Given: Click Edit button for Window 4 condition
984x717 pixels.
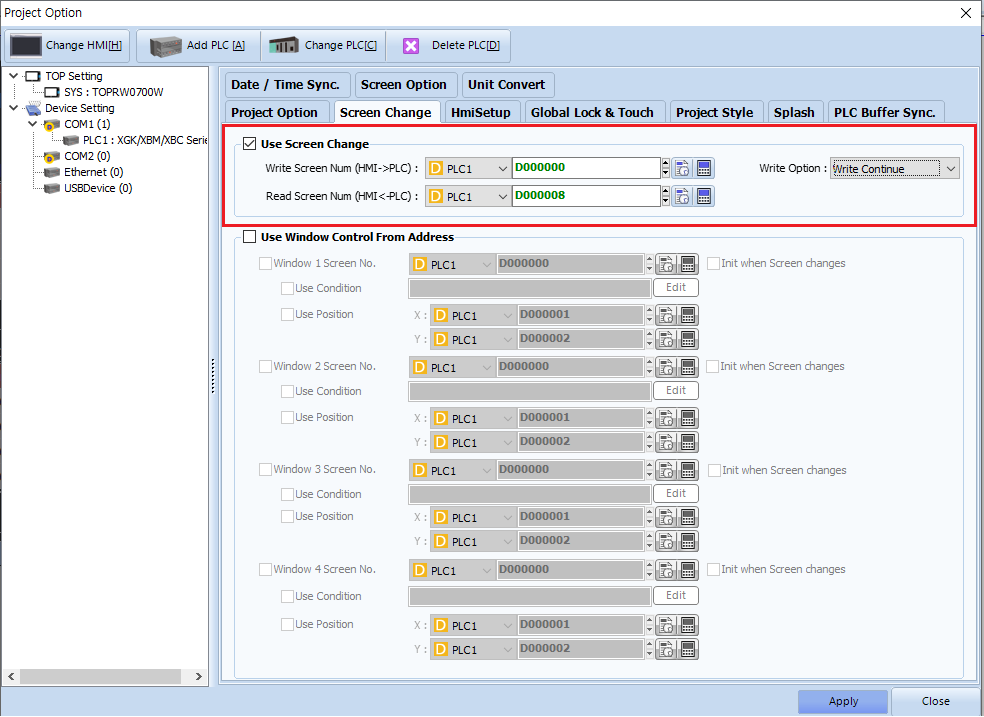Looking at the screenshot, I should click(676, 596).
